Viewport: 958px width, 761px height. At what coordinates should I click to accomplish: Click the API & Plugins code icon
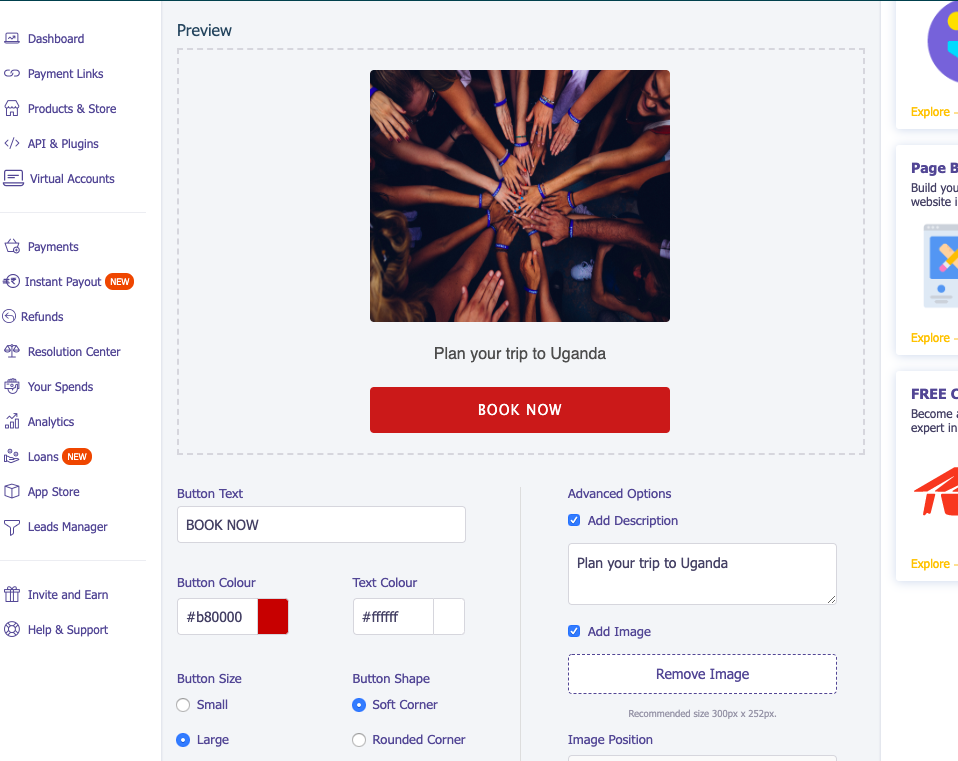pyautogui.click(x=12, y=144)
